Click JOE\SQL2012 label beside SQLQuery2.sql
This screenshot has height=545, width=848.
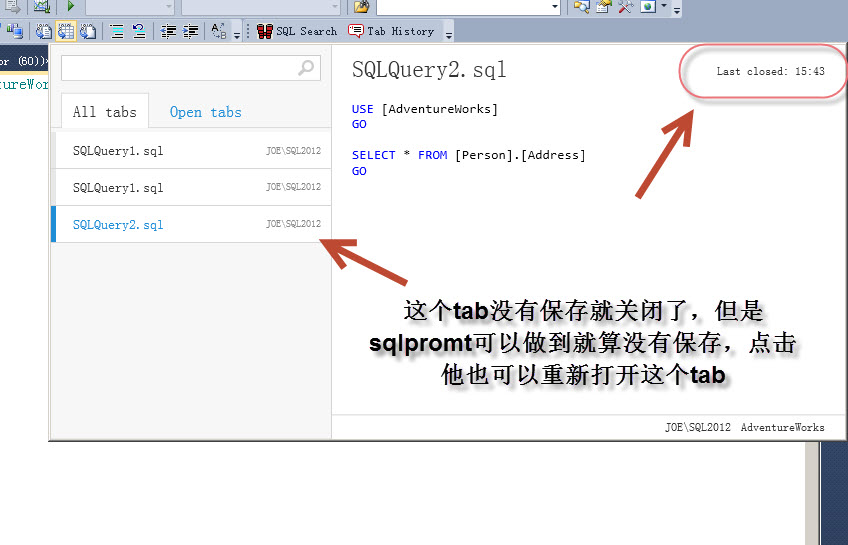pos(293,224)
